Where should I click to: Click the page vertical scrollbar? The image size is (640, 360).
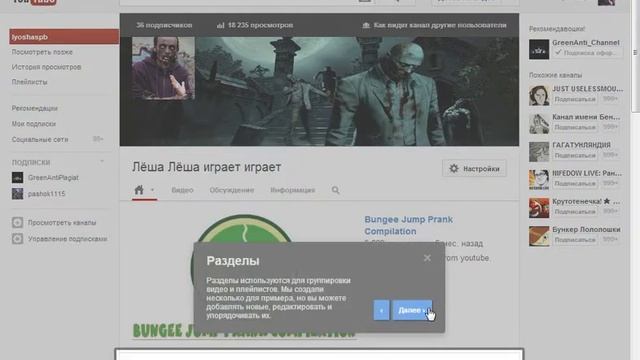pos(636,55)
